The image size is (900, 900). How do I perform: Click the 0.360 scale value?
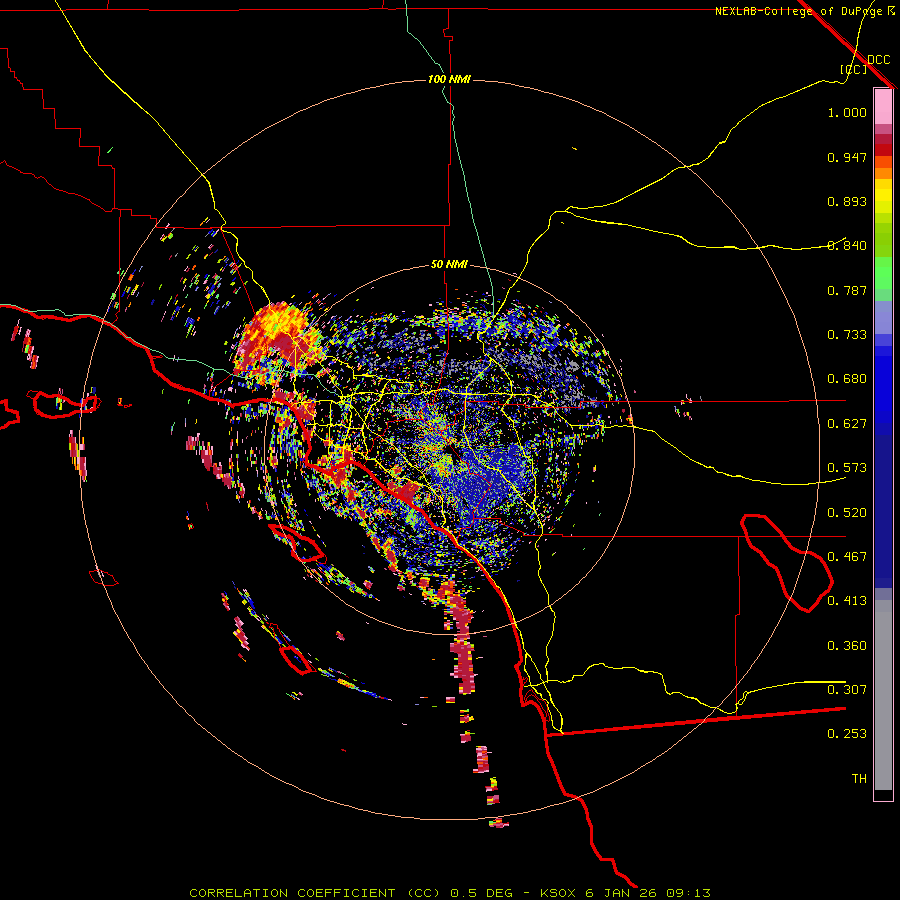pyautogui.click(x=847, y=646)
